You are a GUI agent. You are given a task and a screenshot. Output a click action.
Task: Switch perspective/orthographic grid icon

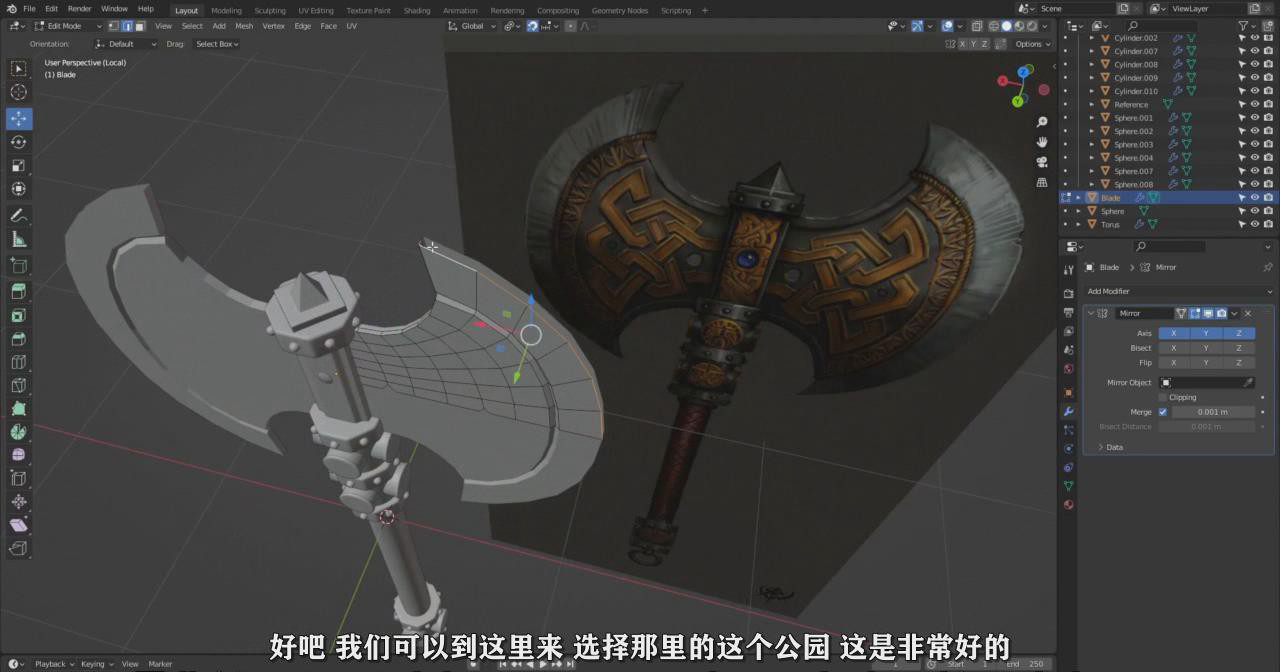pyautogui.click(x=1042, y=182)
